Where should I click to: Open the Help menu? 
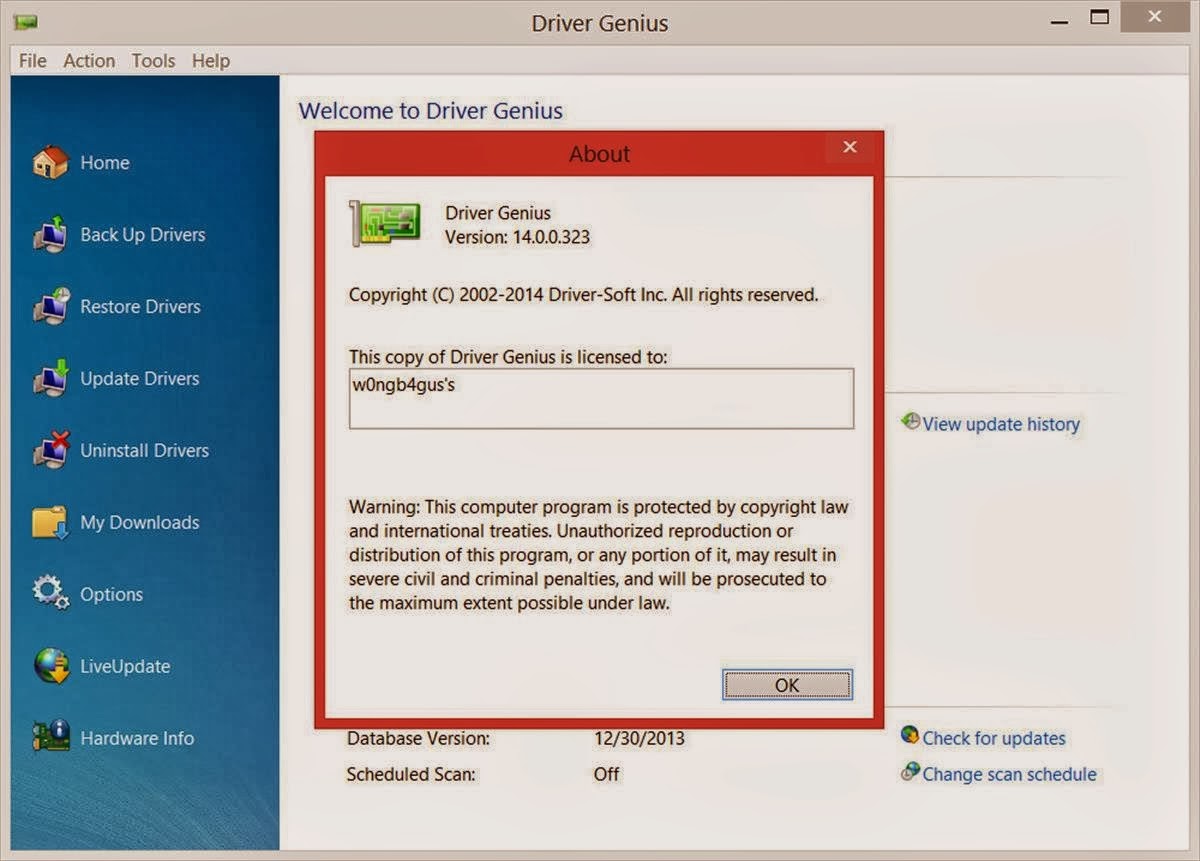[x=211, y=61]
